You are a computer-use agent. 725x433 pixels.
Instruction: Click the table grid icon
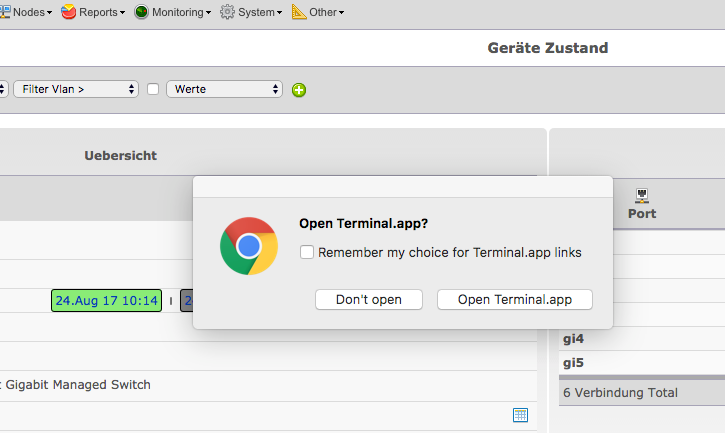tap(520, 415)
